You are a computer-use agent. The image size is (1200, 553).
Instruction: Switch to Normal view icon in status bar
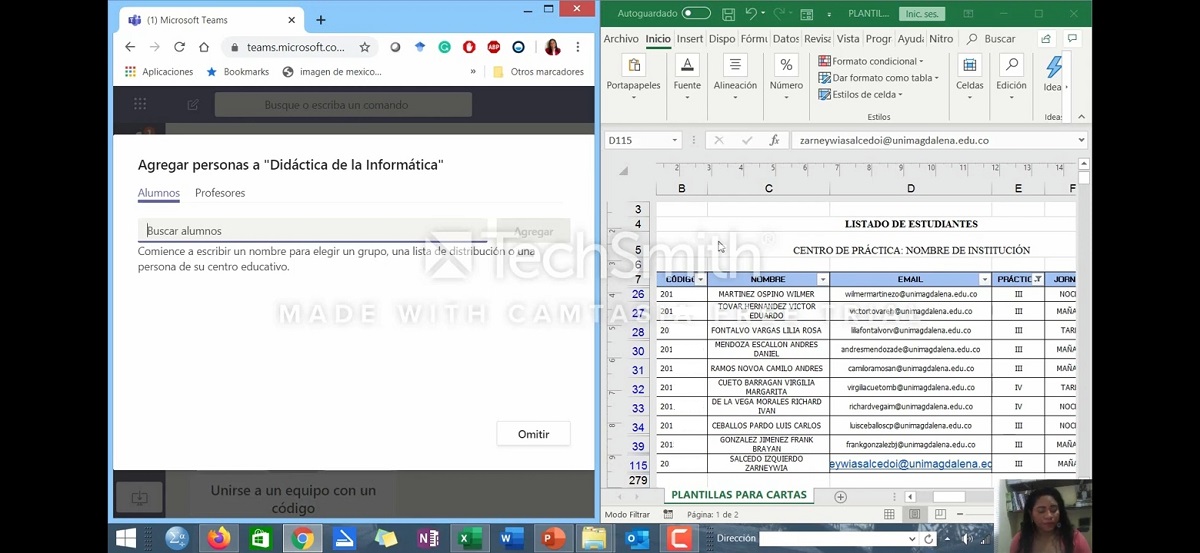pyautogui.click(x=889, y=514)
